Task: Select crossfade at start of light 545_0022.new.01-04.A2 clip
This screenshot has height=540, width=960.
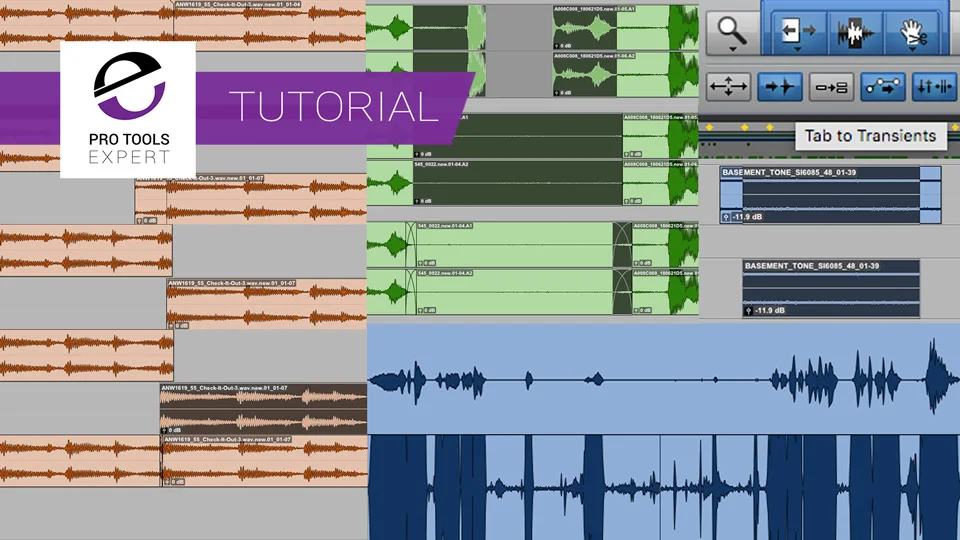Action: (x=410, y=292)
